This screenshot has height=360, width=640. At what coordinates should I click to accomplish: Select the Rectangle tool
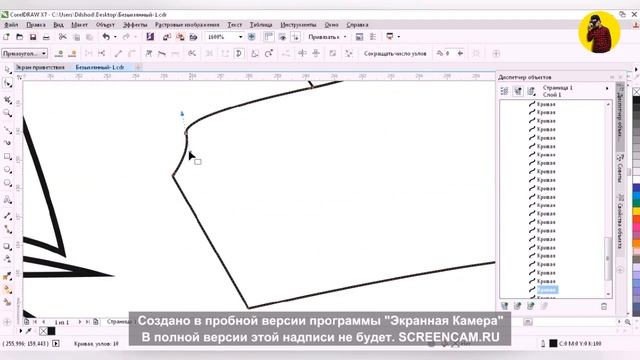[7, 157]
